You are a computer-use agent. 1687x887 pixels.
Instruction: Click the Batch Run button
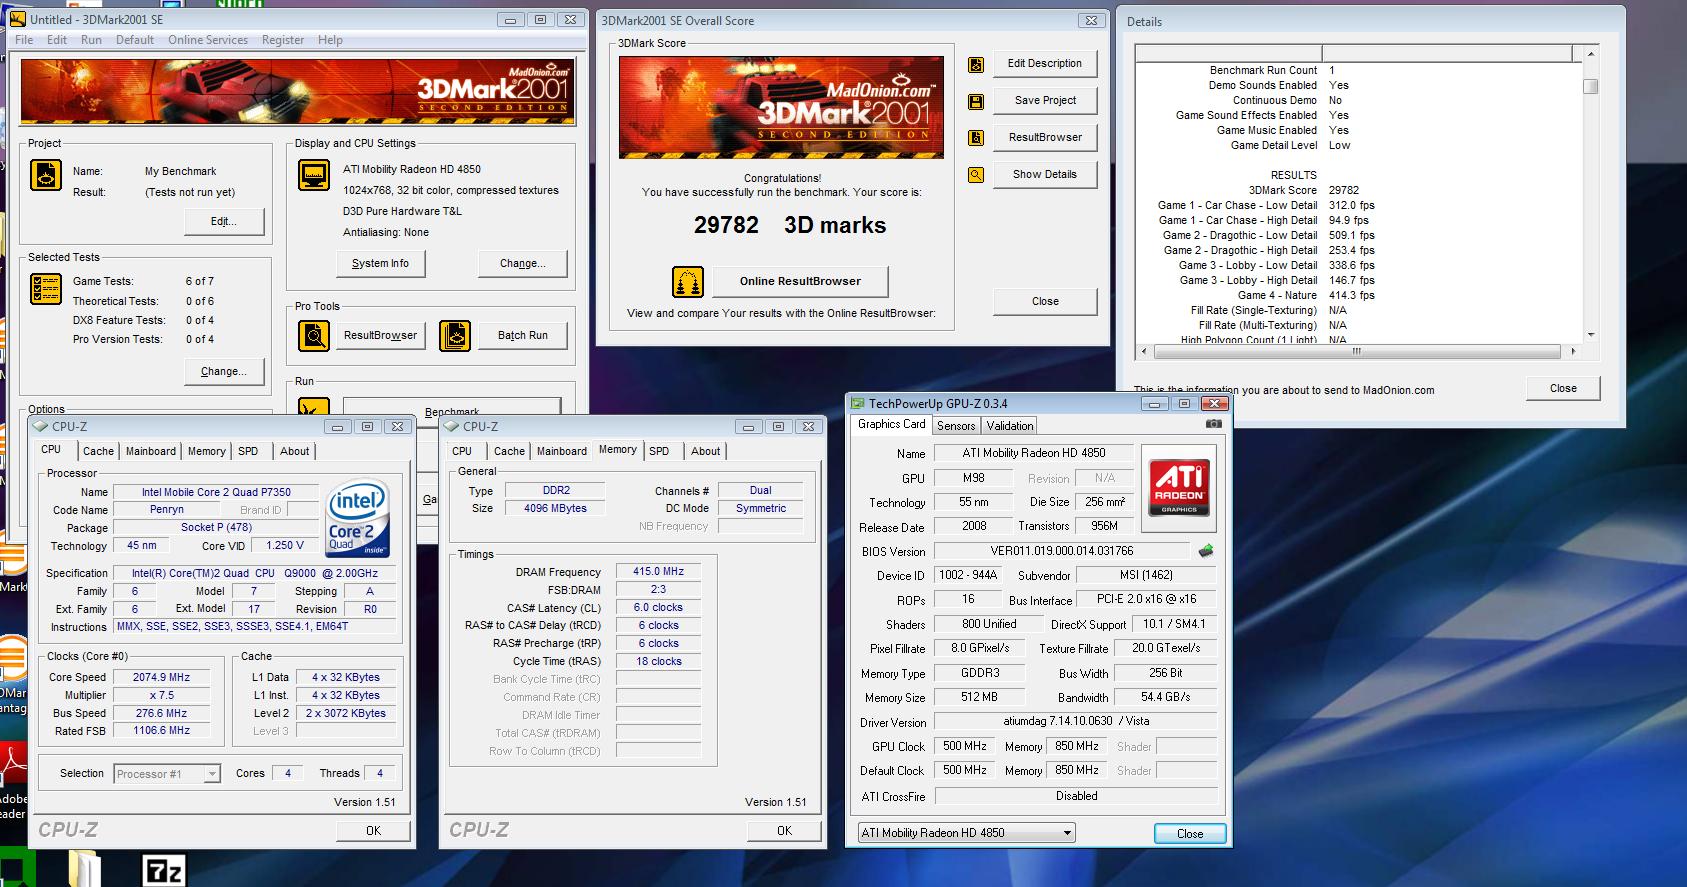point(523,336)
